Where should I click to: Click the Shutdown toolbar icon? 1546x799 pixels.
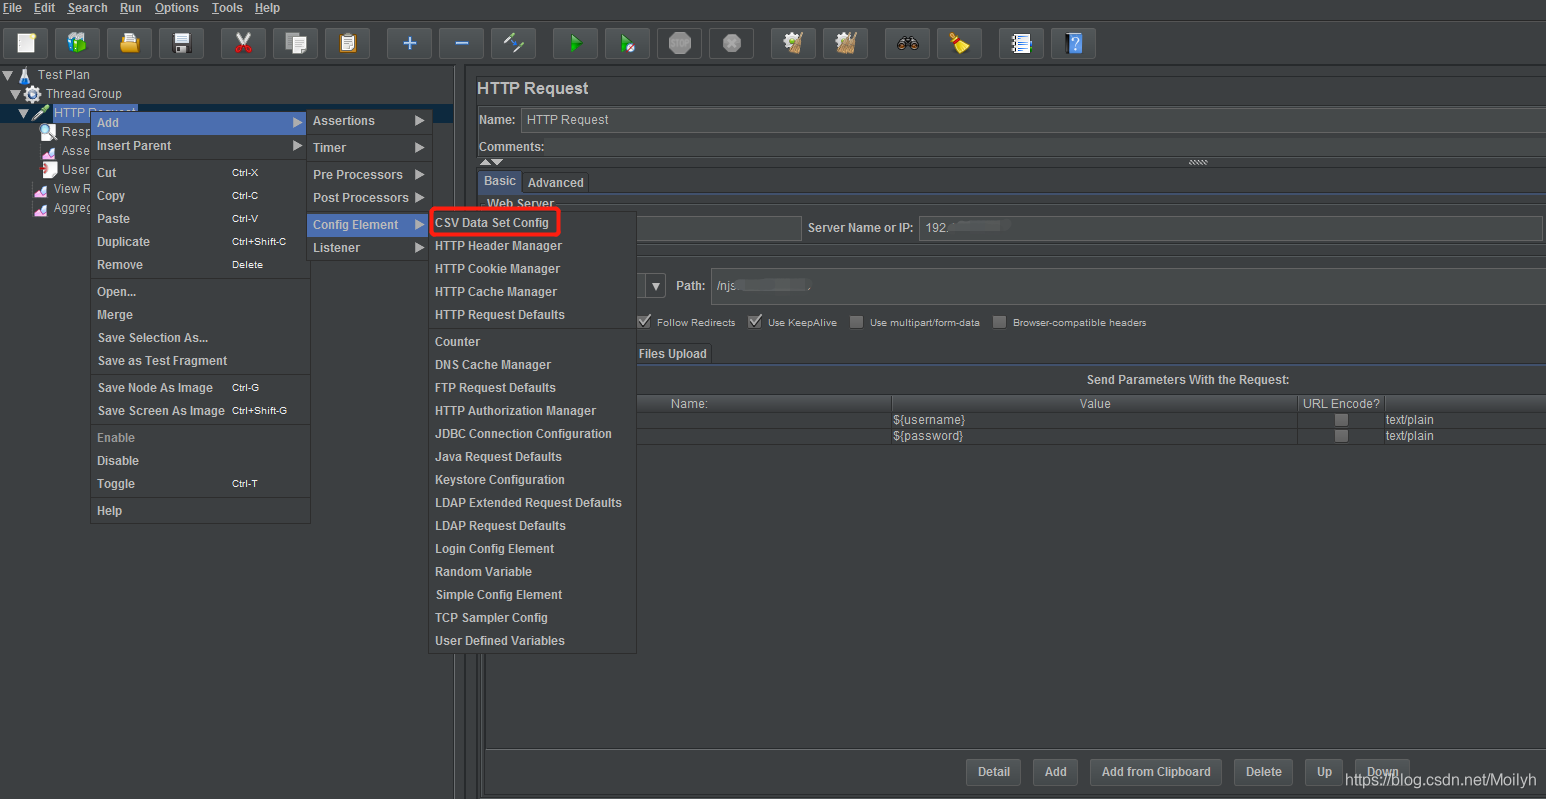tap(731, 43)
